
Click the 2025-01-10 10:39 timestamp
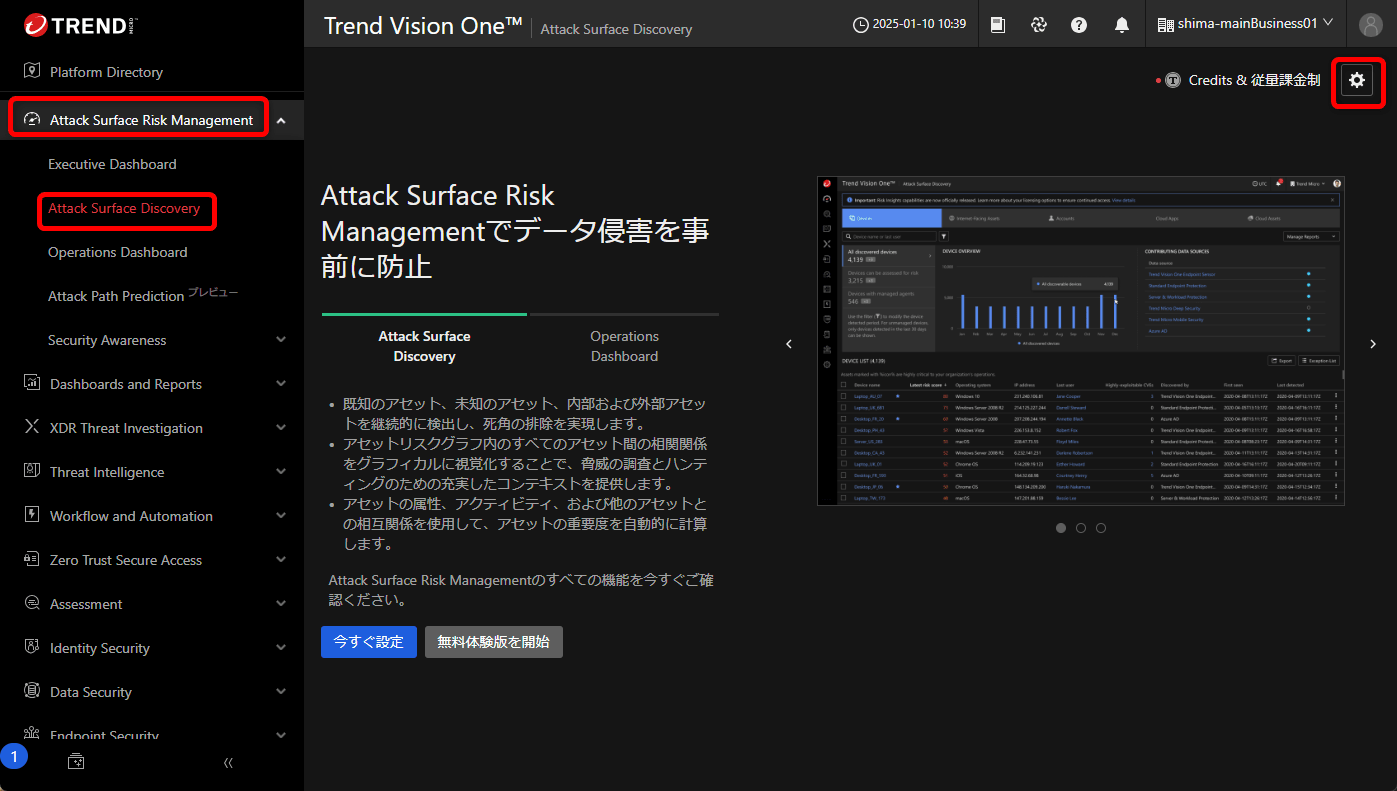tap(919, 24)
